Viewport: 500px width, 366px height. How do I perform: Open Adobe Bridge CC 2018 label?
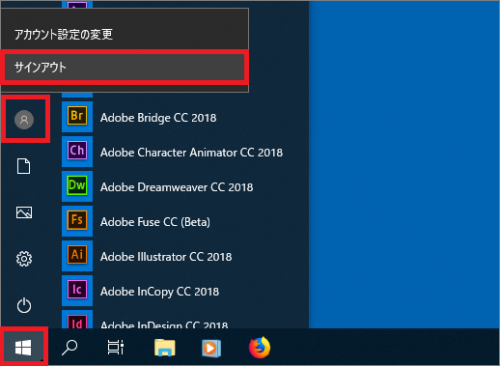pyautogui.click(x=158, y=118)
